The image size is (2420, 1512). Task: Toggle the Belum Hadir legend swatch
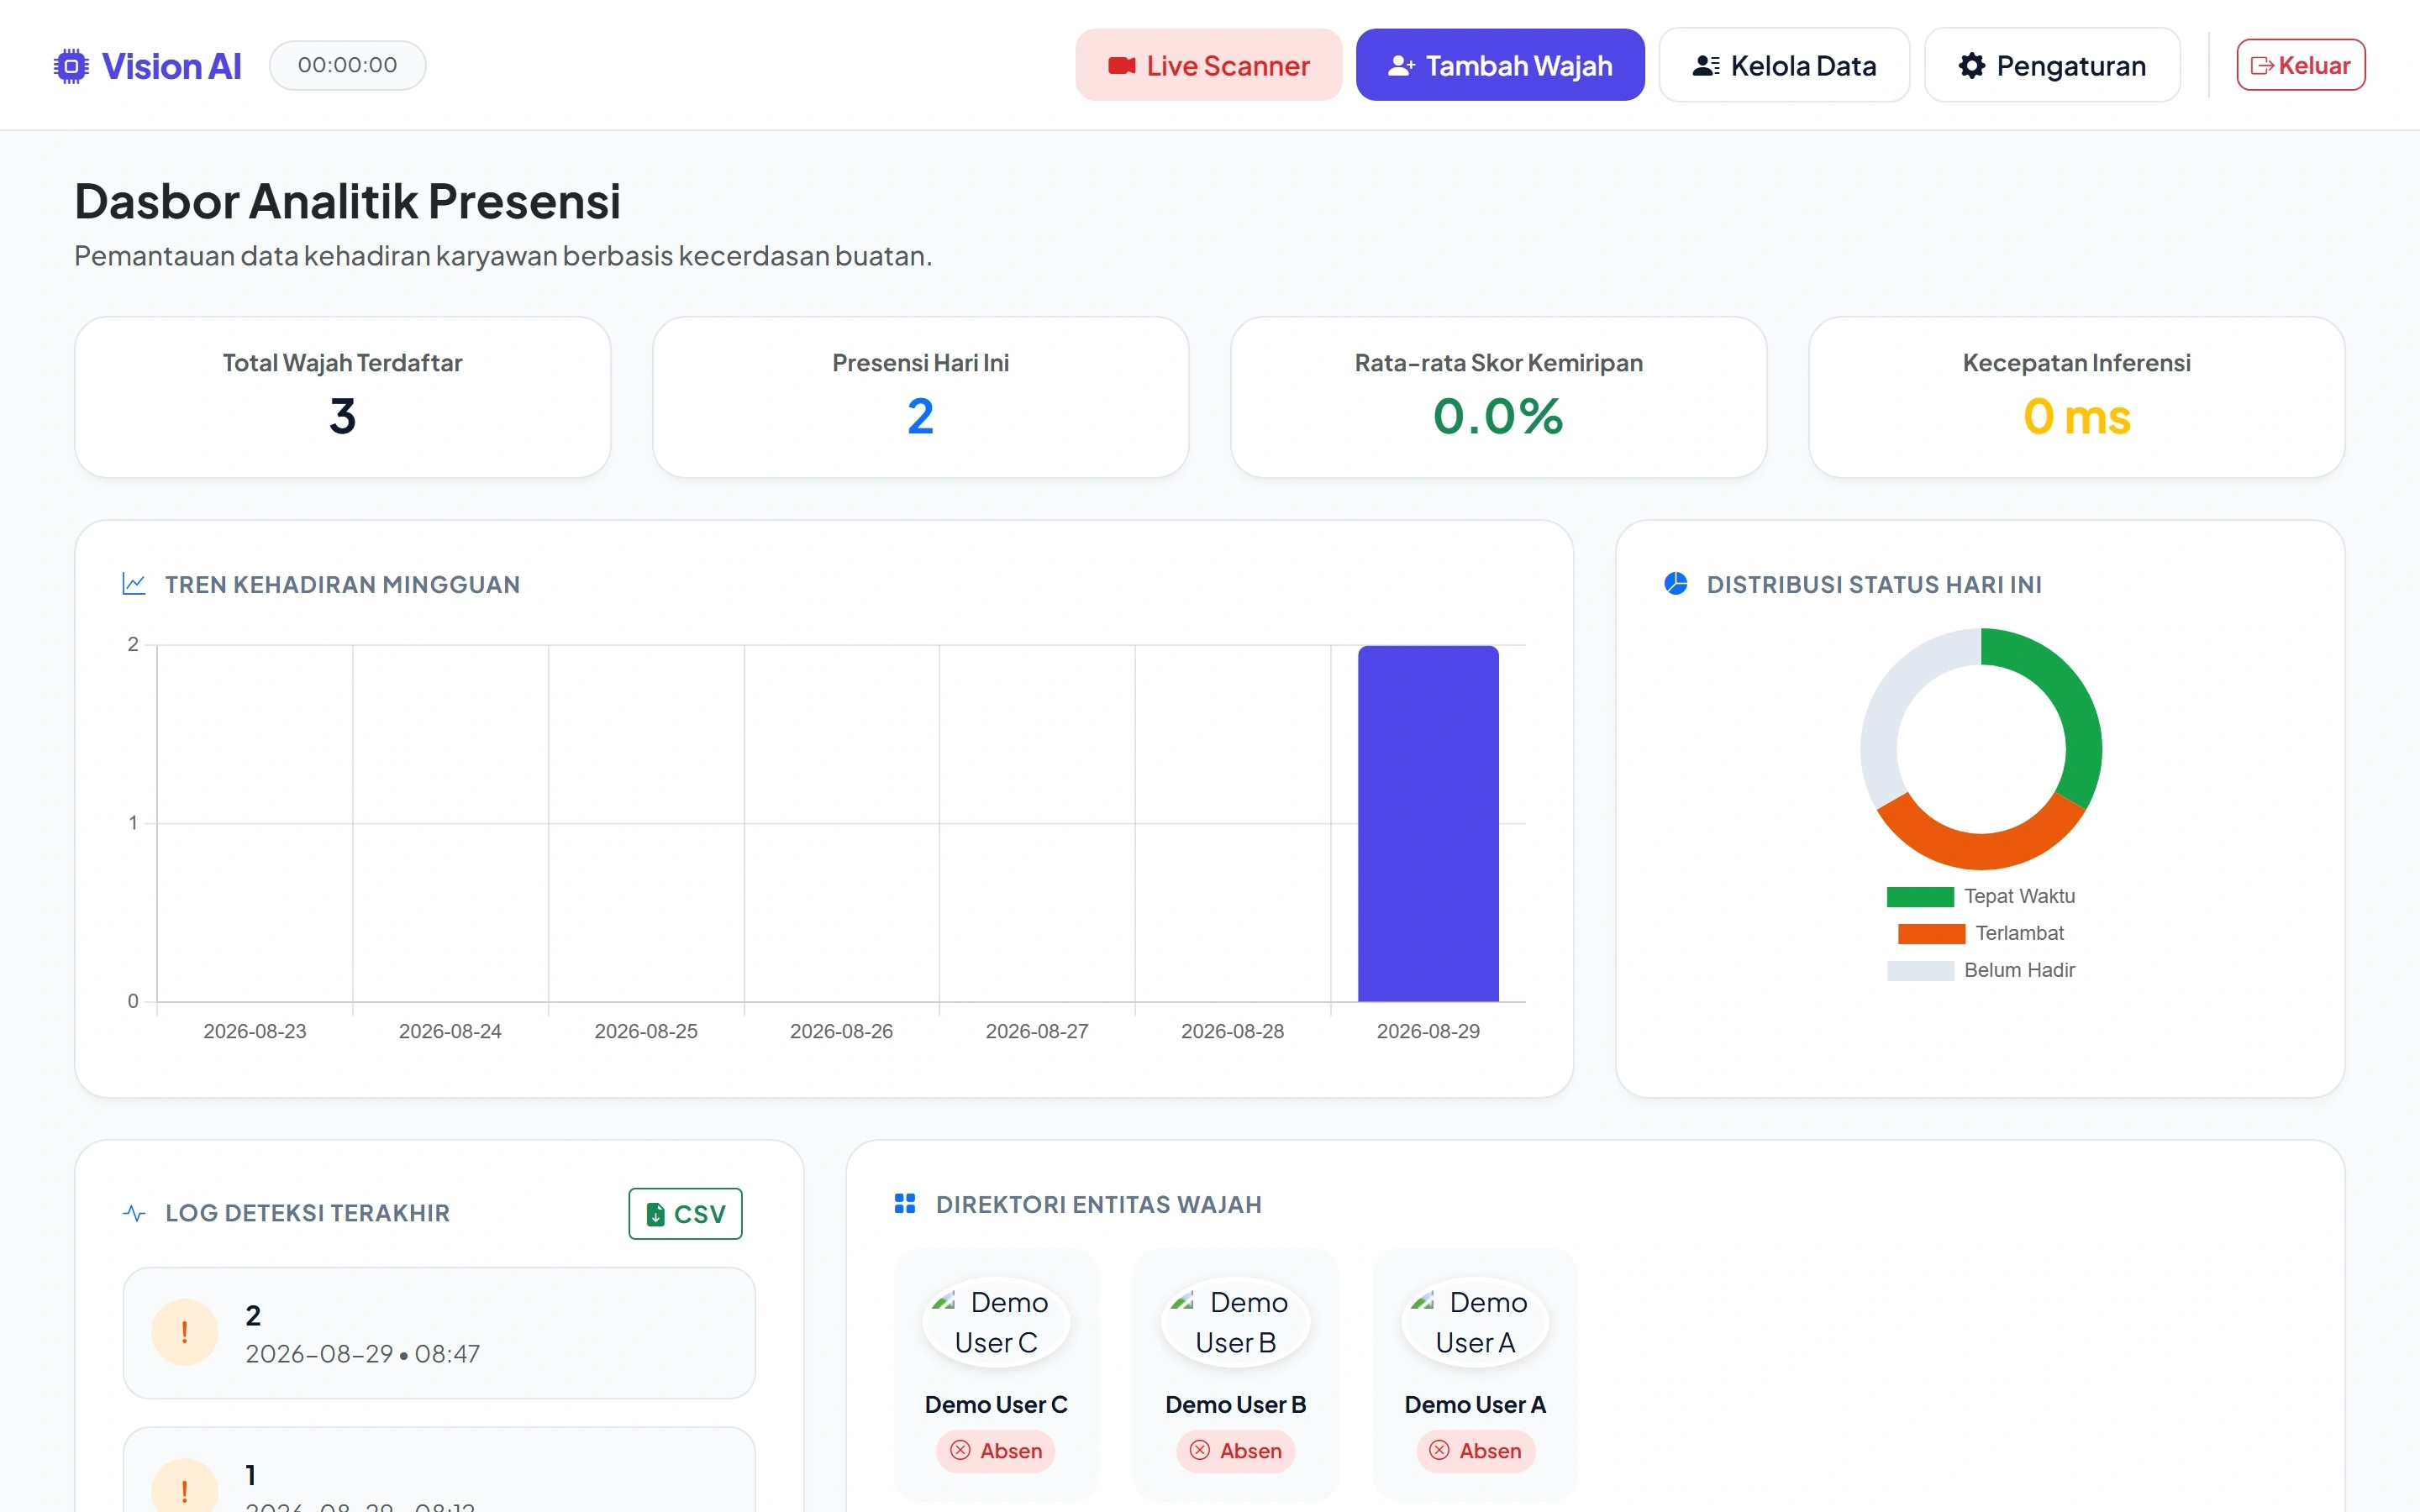coord(1920,971)
